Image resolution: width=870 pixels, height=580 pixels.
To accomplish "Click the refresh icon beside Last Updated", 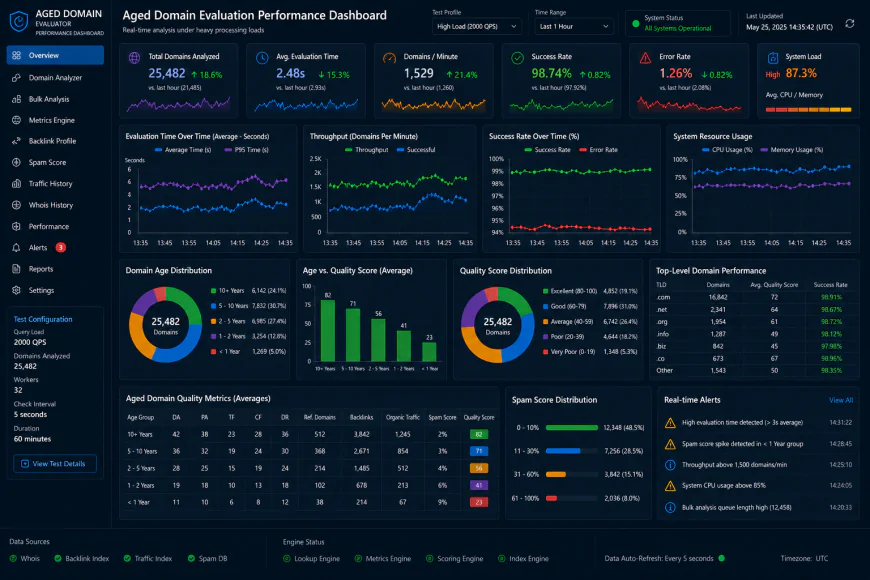I will (x=849, y=23).
